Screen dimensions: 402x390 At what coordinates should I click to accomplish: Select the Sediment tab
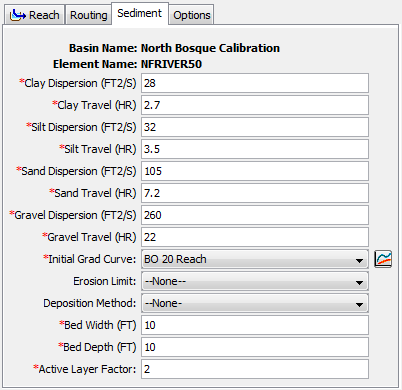point(140,13)
